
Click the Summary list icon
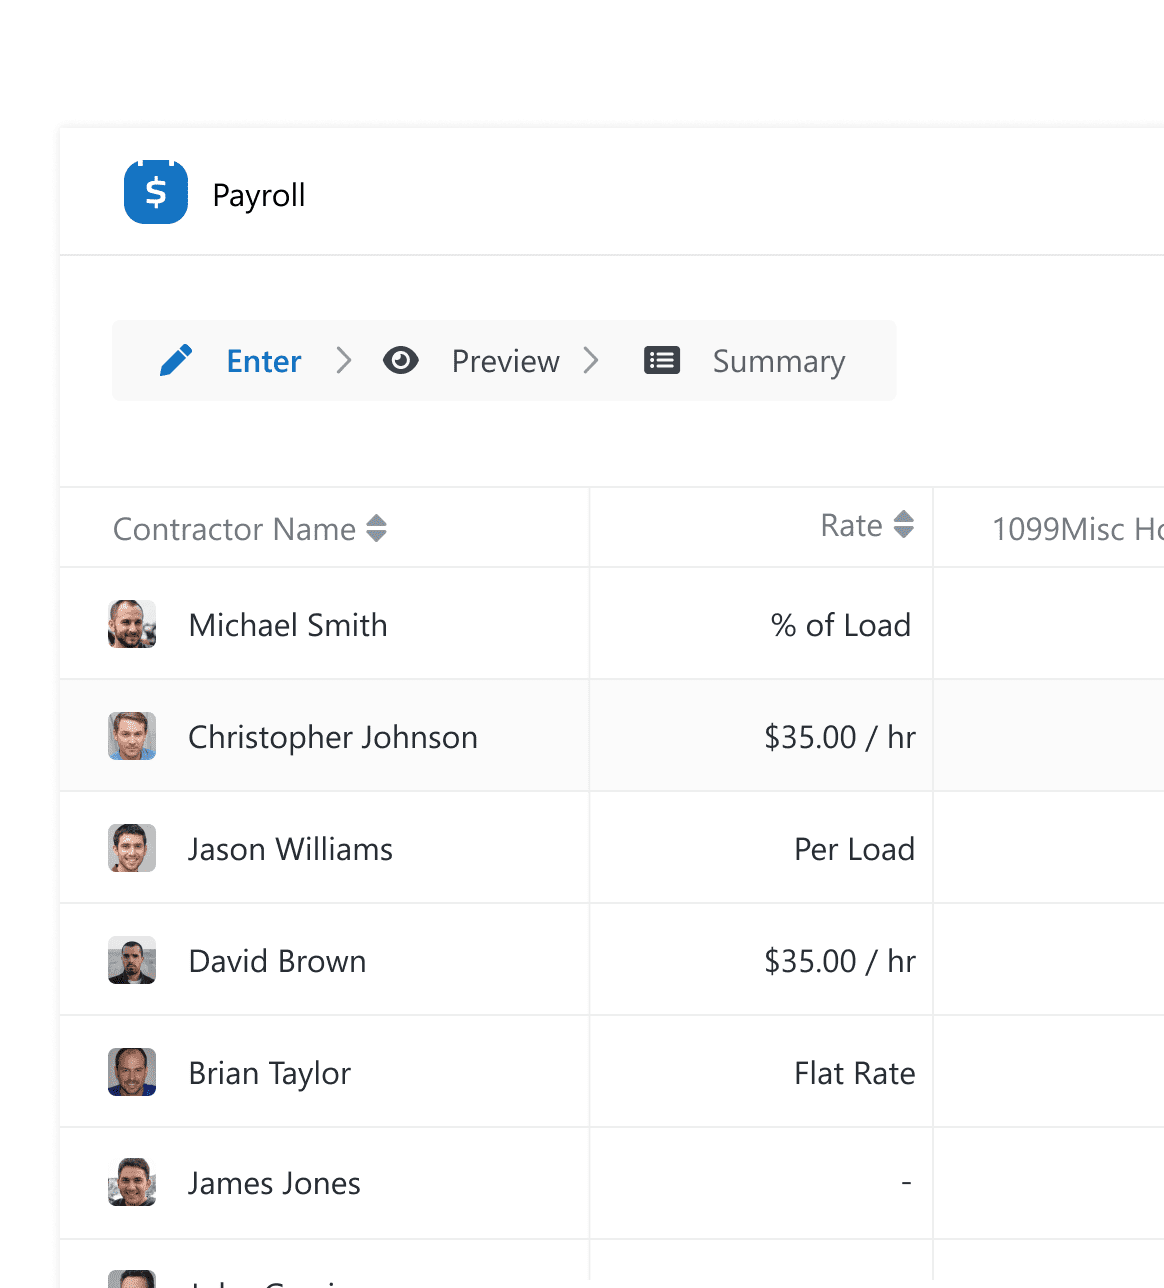coord(662,360)
